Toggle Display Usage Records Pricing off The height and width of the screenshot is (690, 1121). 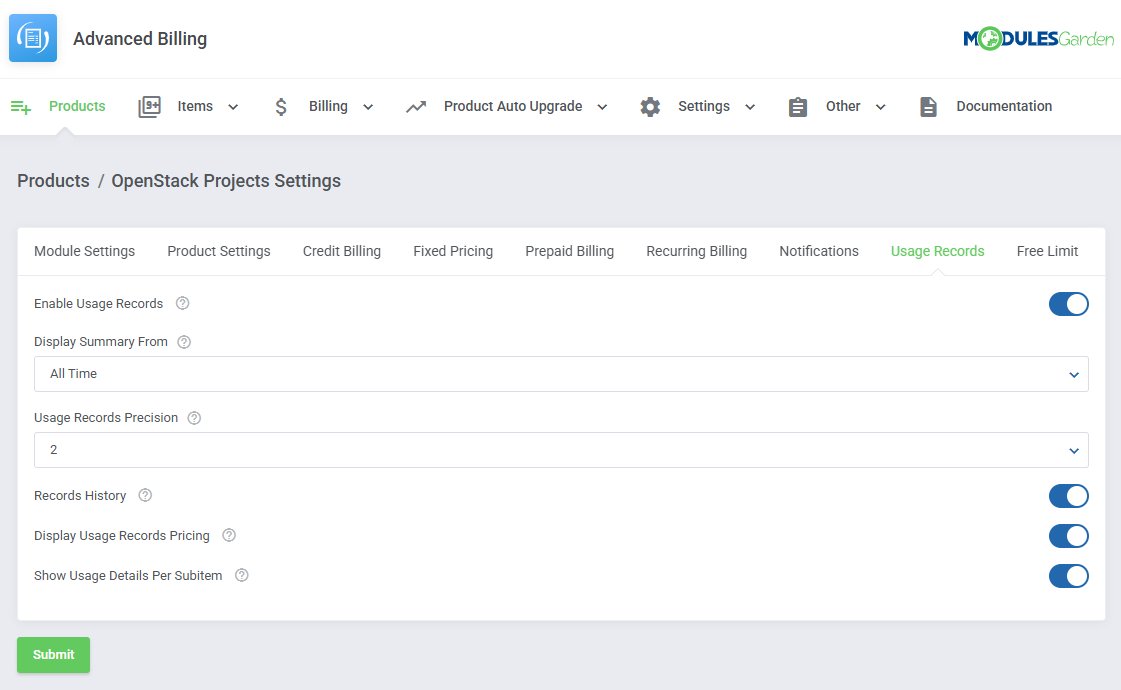pos(1068,536)
